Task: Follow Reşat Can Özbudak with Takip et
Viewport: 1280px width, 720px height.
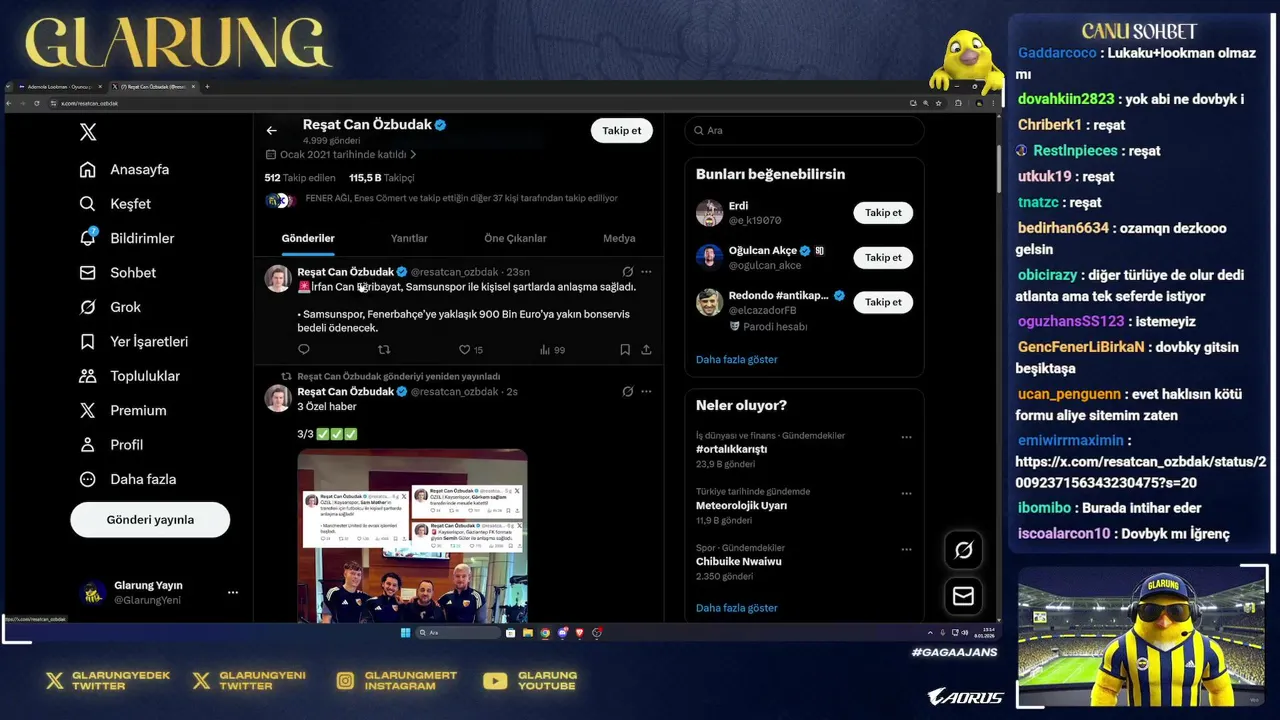Action: tap(621, 131)
